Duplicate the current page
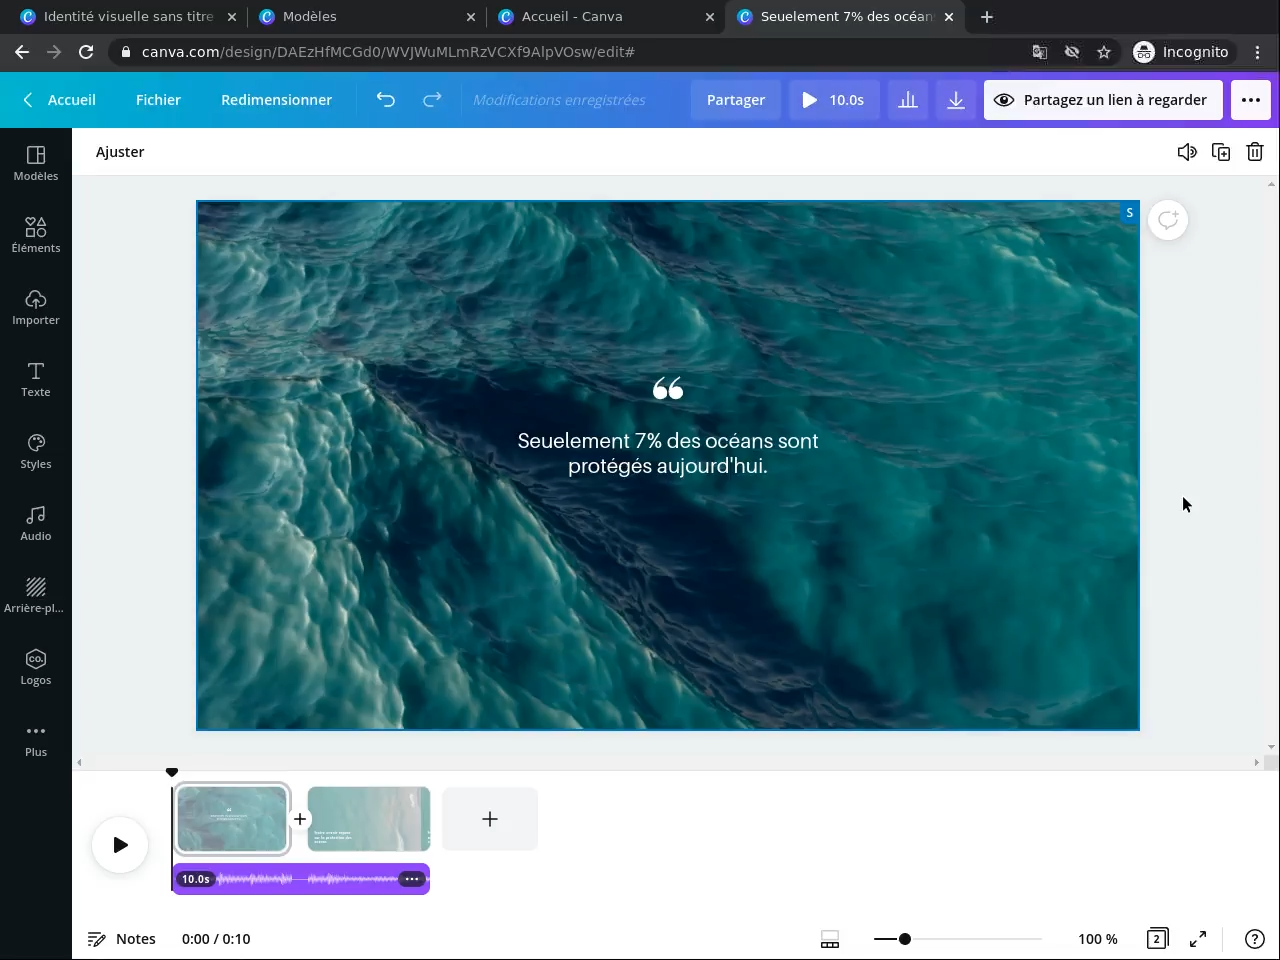This screenshot has height=960, width=1280. pos(1221,152)
